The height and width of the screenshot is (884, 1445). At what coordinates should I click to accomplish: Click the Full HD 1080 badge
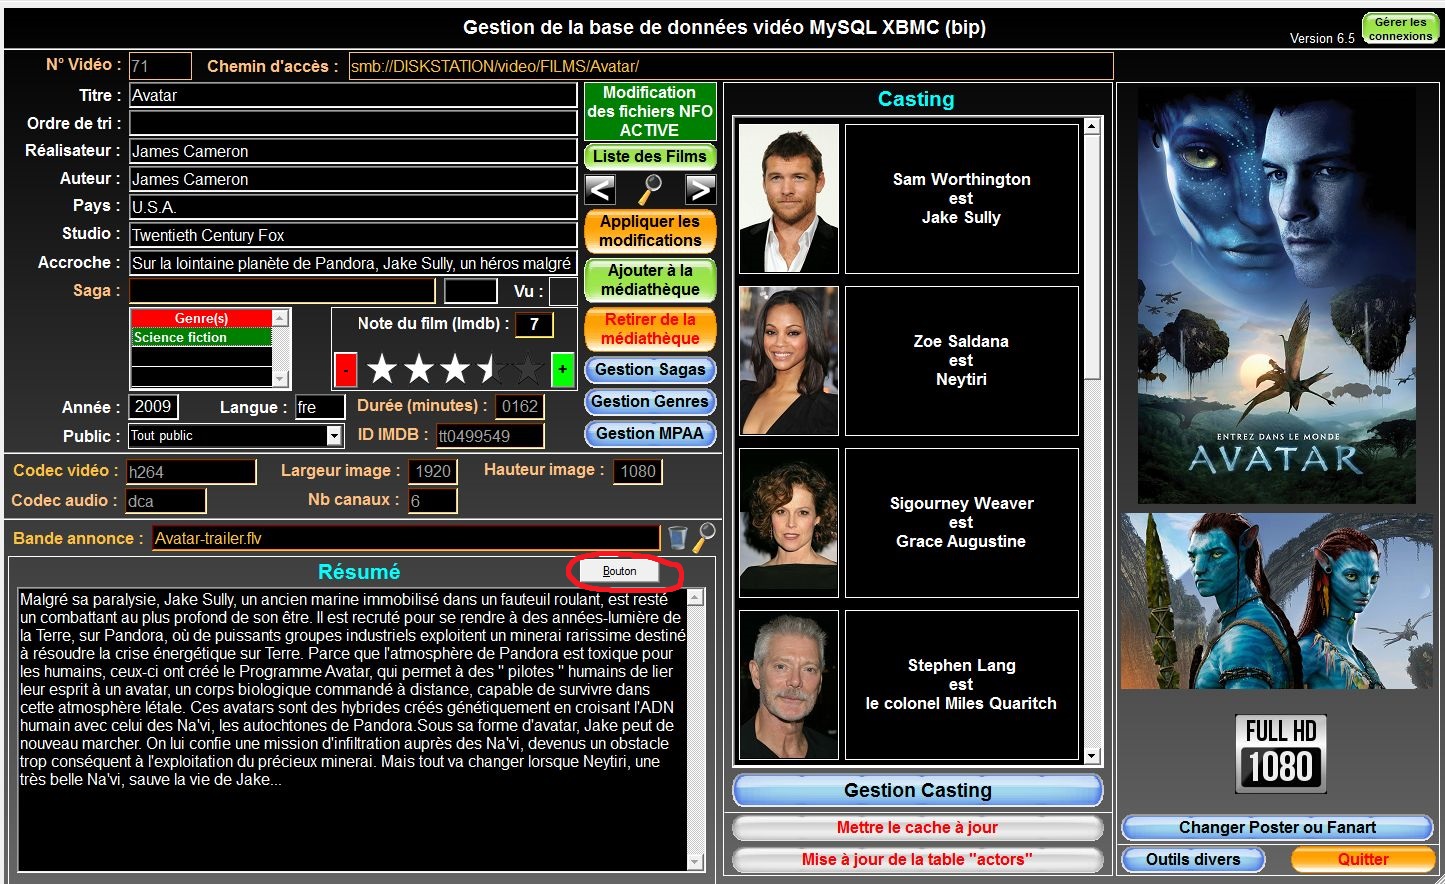(1280, 754)
